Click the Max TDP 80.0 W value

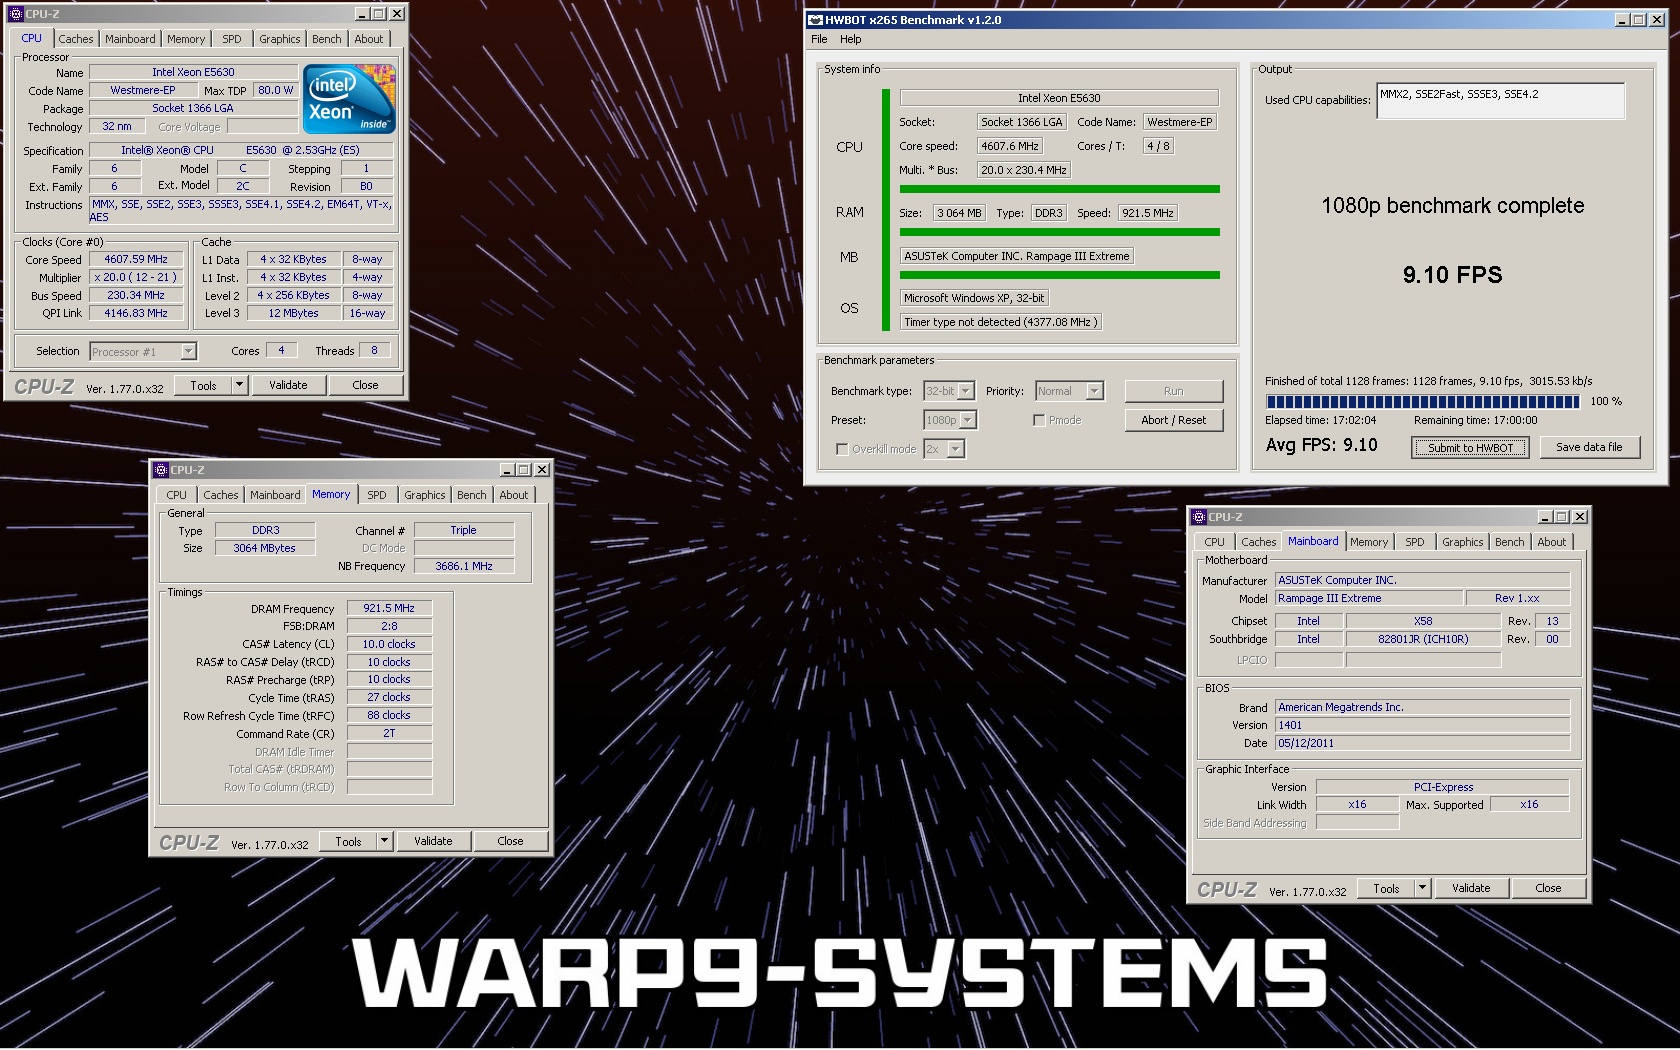point(276,90)
